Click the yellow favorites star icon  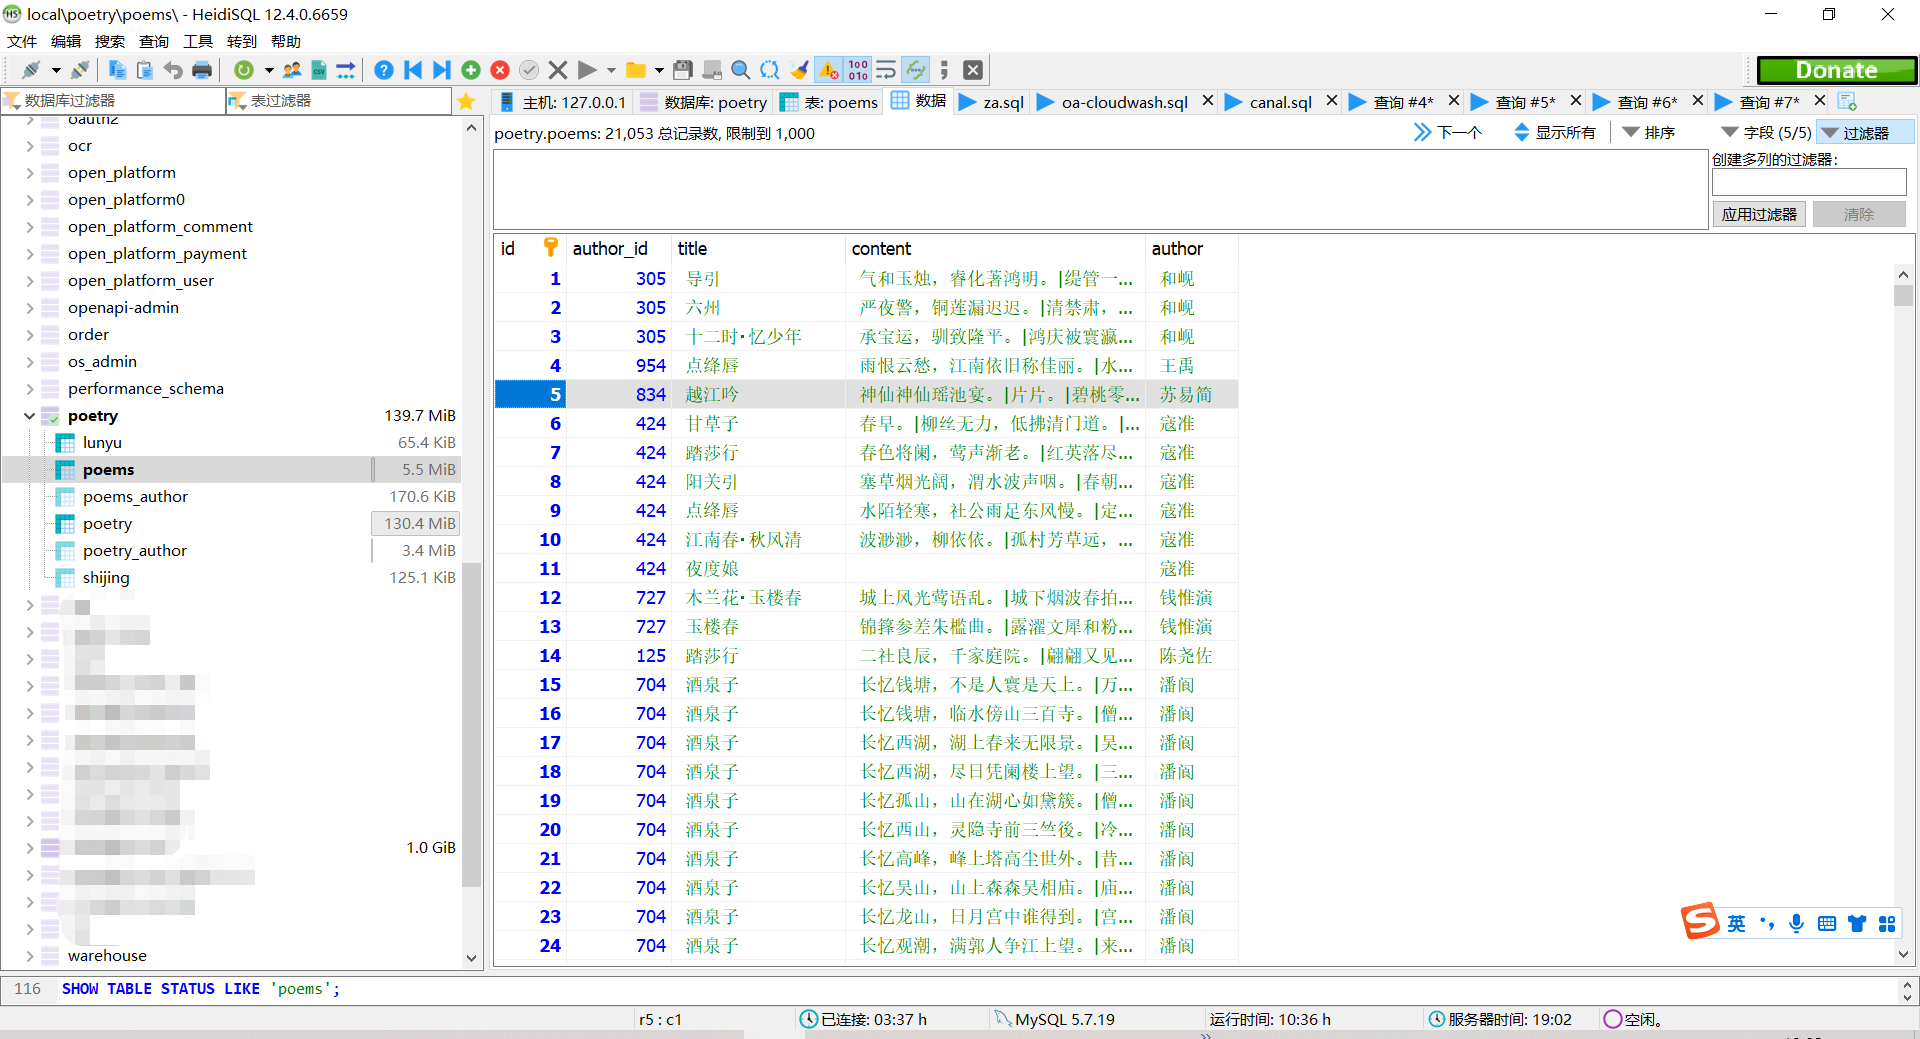[x=466, y=101]
